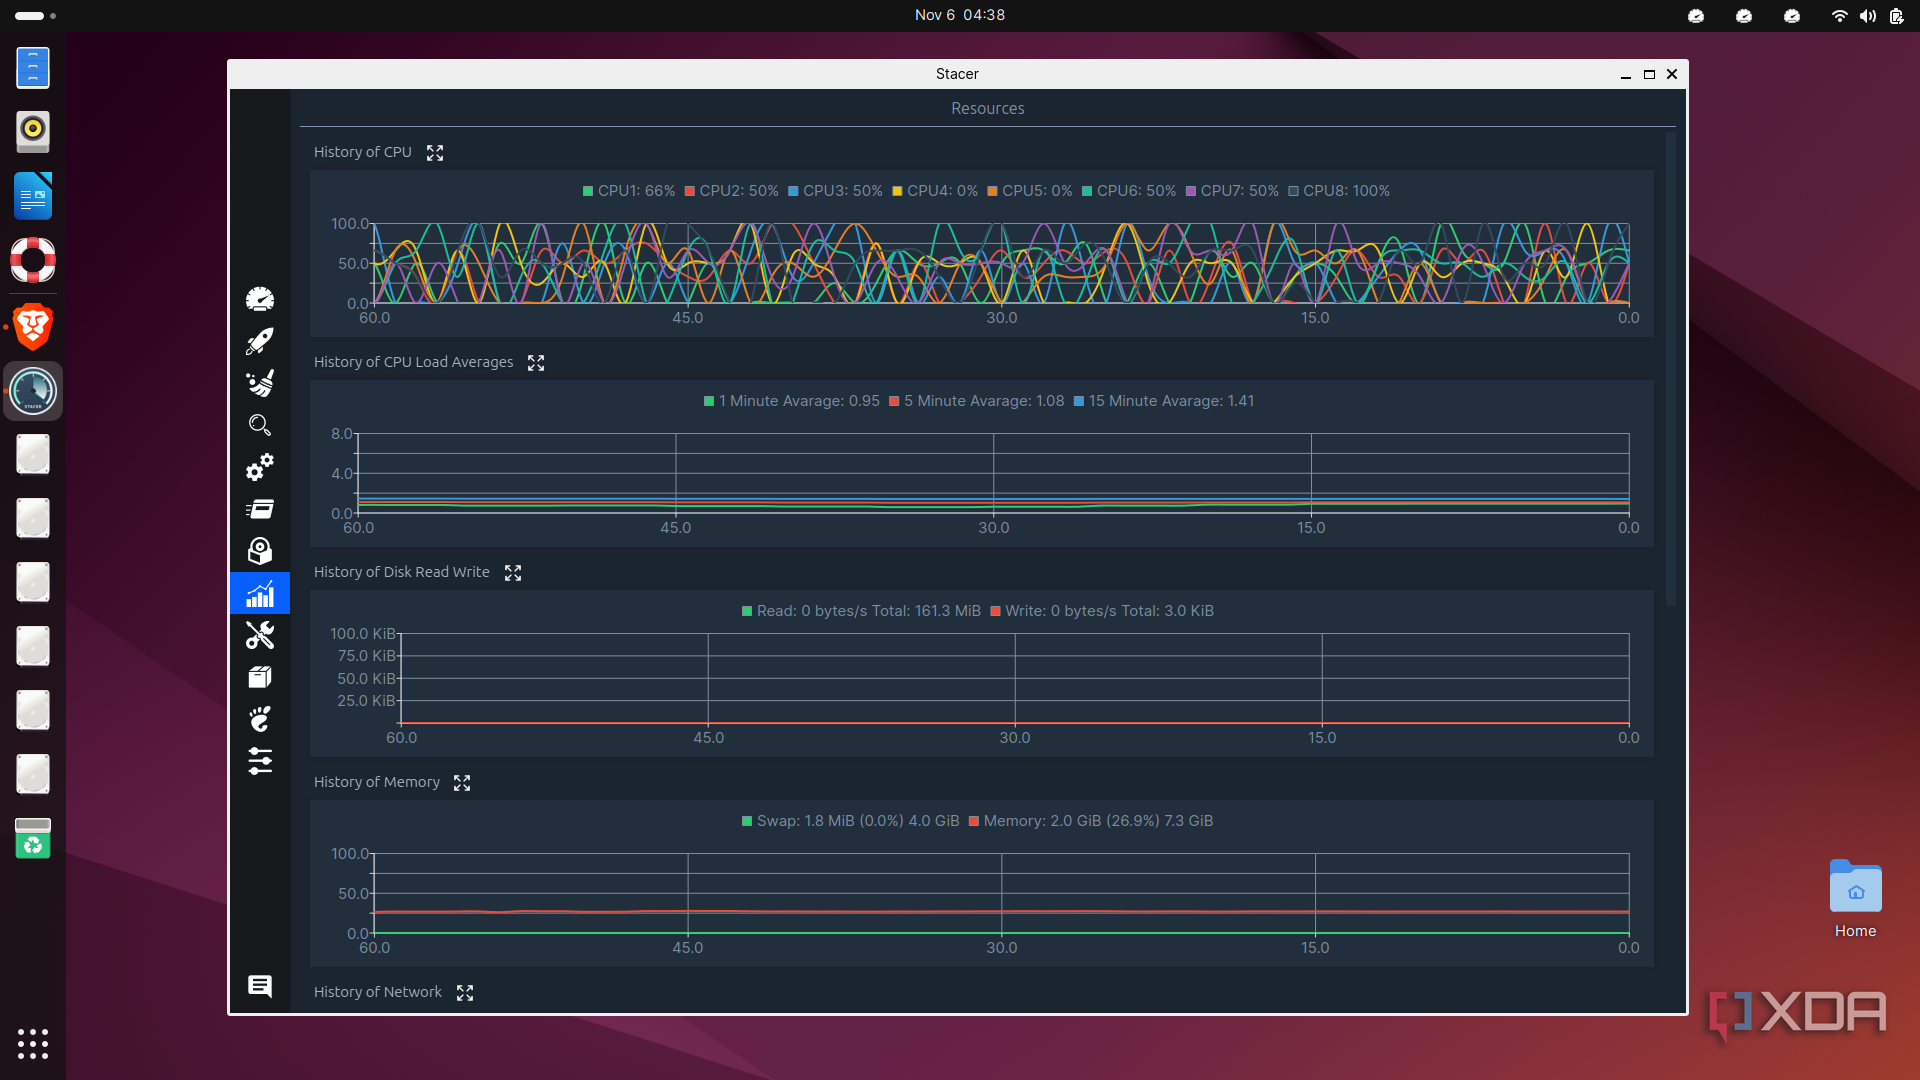
Task: Open Feedback chat icon at sidebar bottom
Action: click(260, 986)
